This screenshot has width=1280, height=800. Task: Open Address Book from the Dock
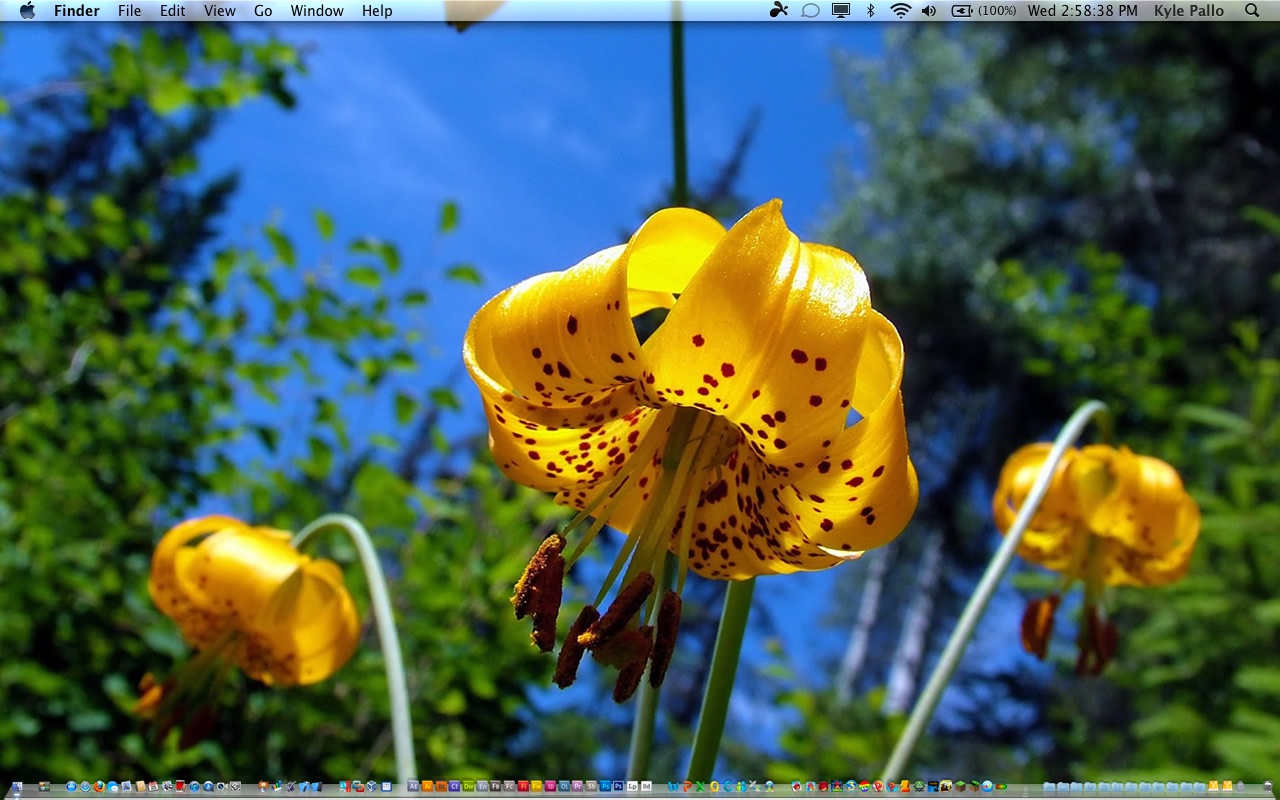[x=141, y=786]
